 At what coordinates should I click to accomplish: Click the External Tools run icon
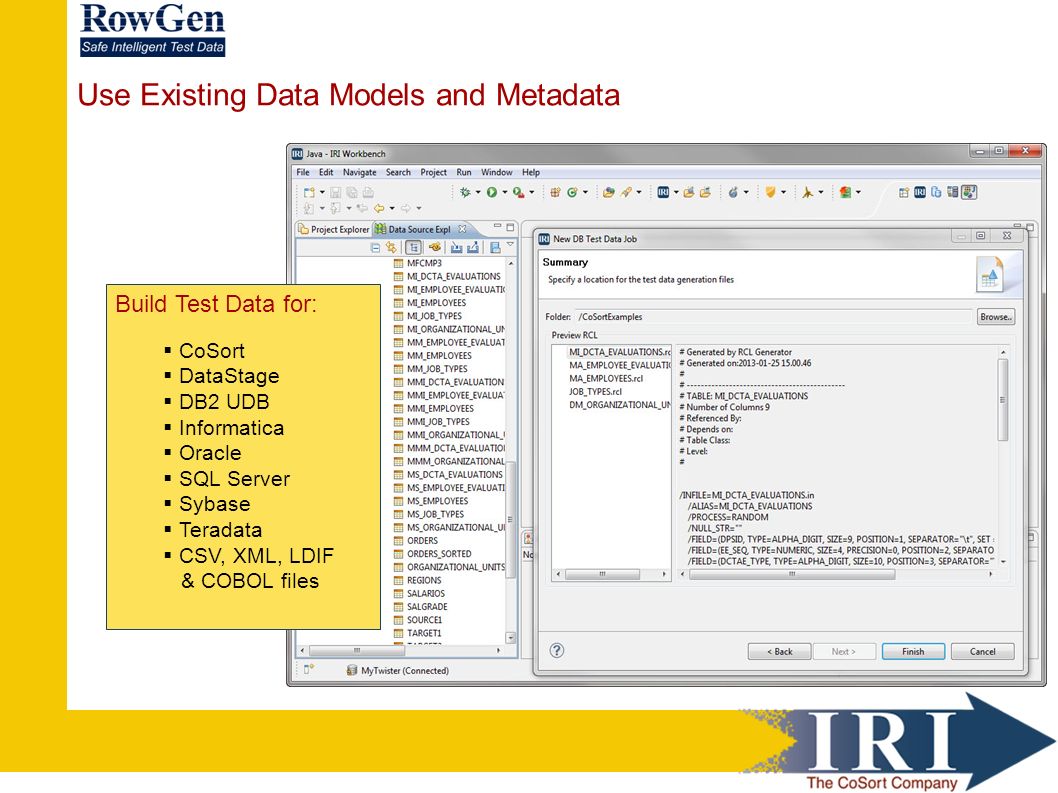click(518, 192)
